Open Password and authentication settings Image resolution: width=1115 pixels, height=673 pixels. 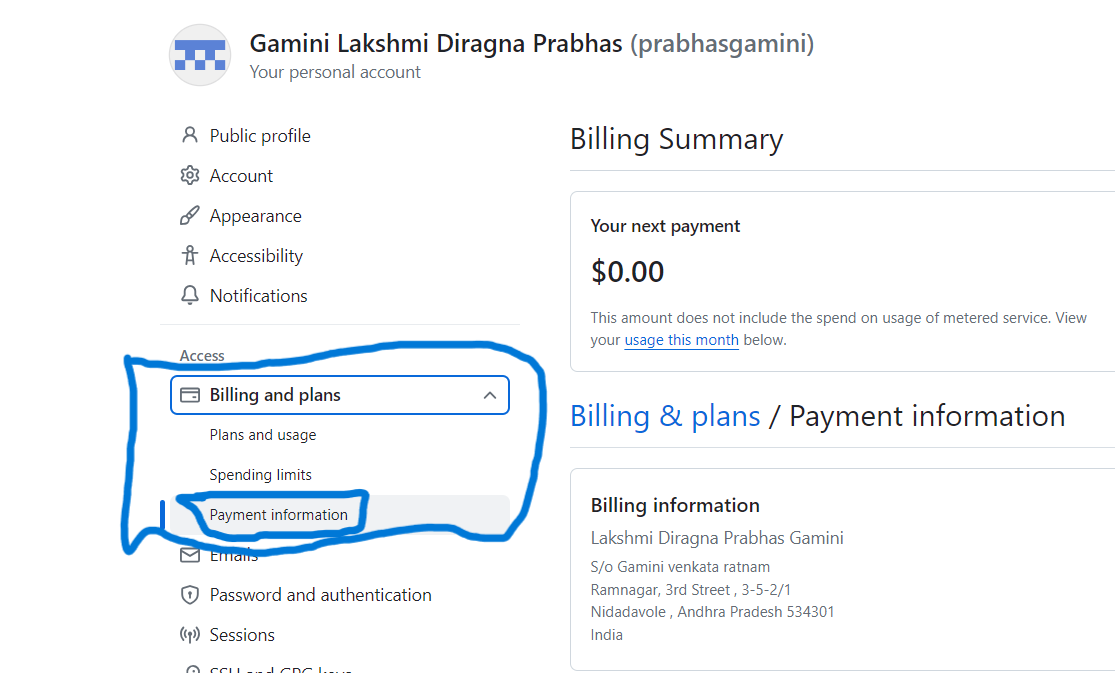click(x=320, y=595)
